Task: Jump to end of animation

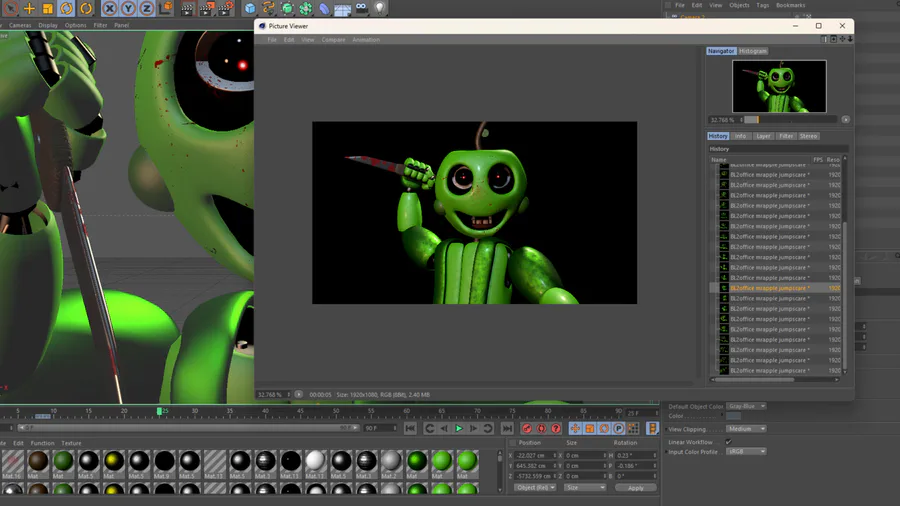Action: pos(507,429)
